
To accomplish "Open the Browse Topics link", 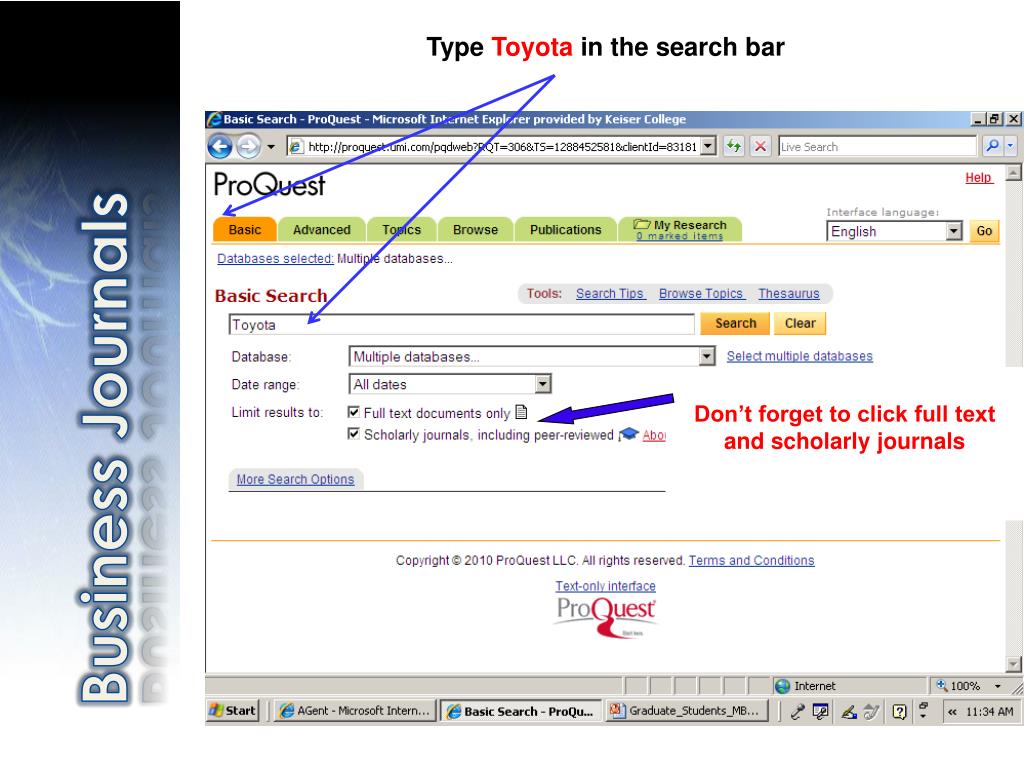I will point(701,294).
